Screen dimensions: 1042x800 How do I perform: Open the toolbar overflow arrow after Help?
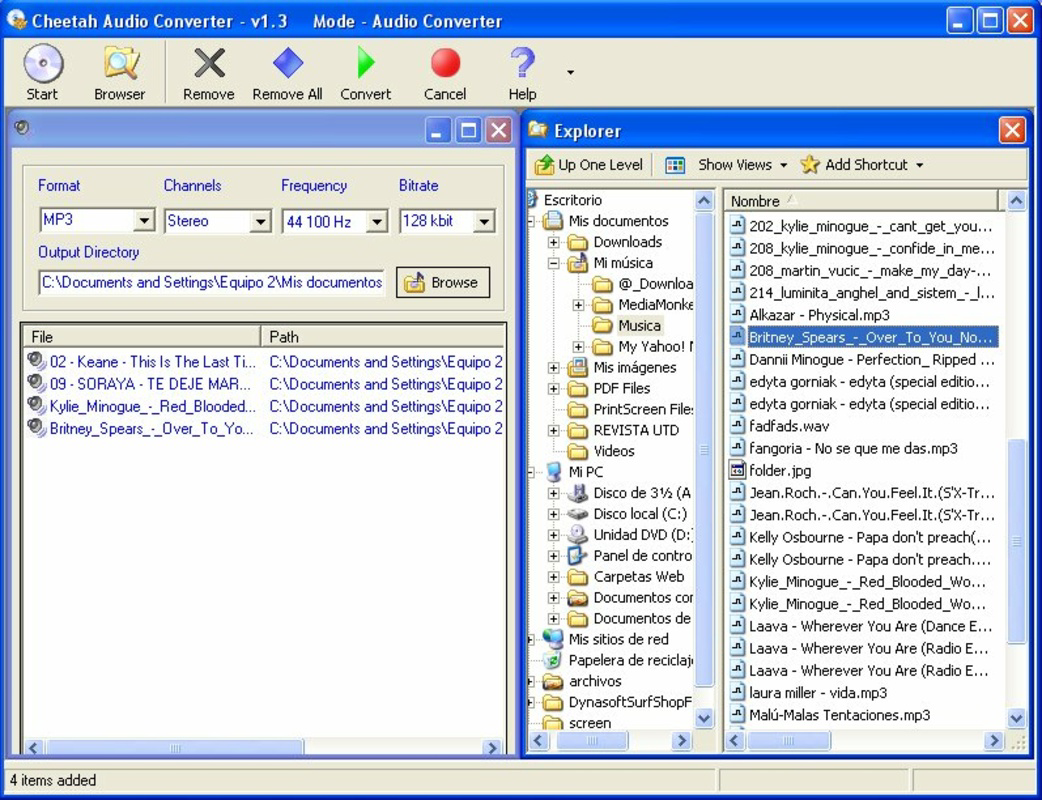point(570,72)
